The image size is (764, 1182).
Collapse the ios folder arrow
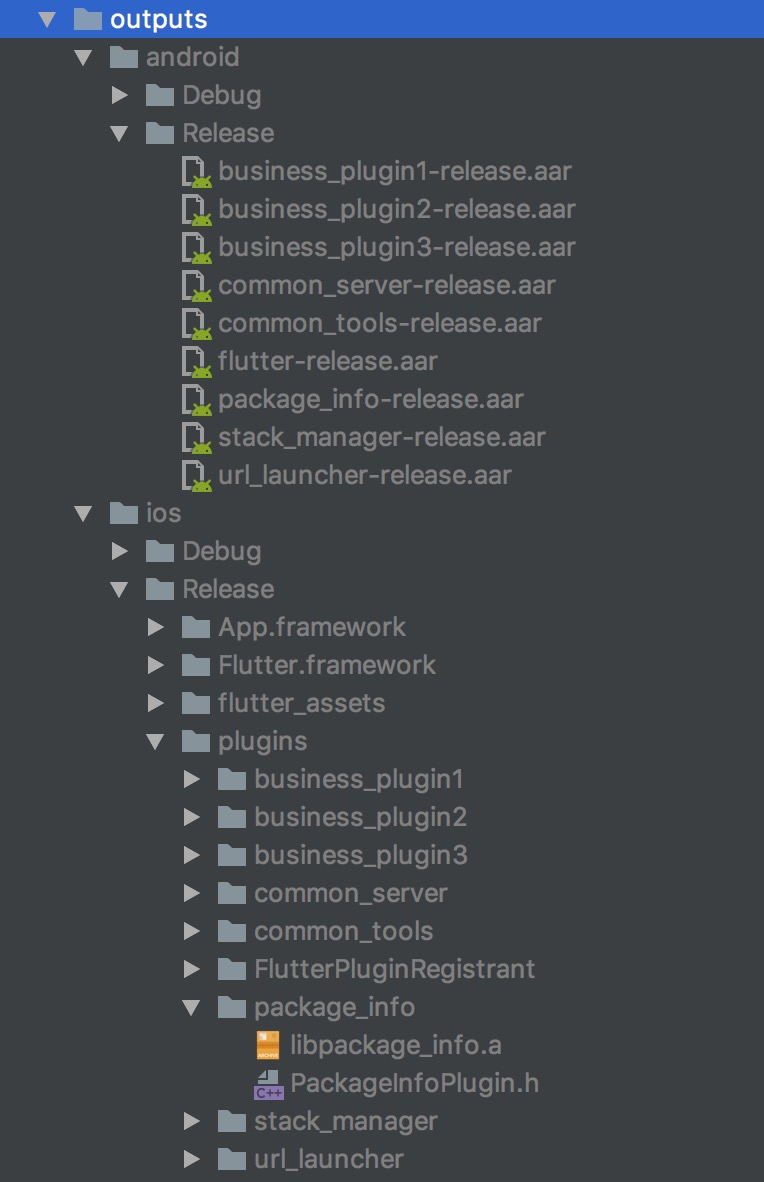(x=83, y=513)
